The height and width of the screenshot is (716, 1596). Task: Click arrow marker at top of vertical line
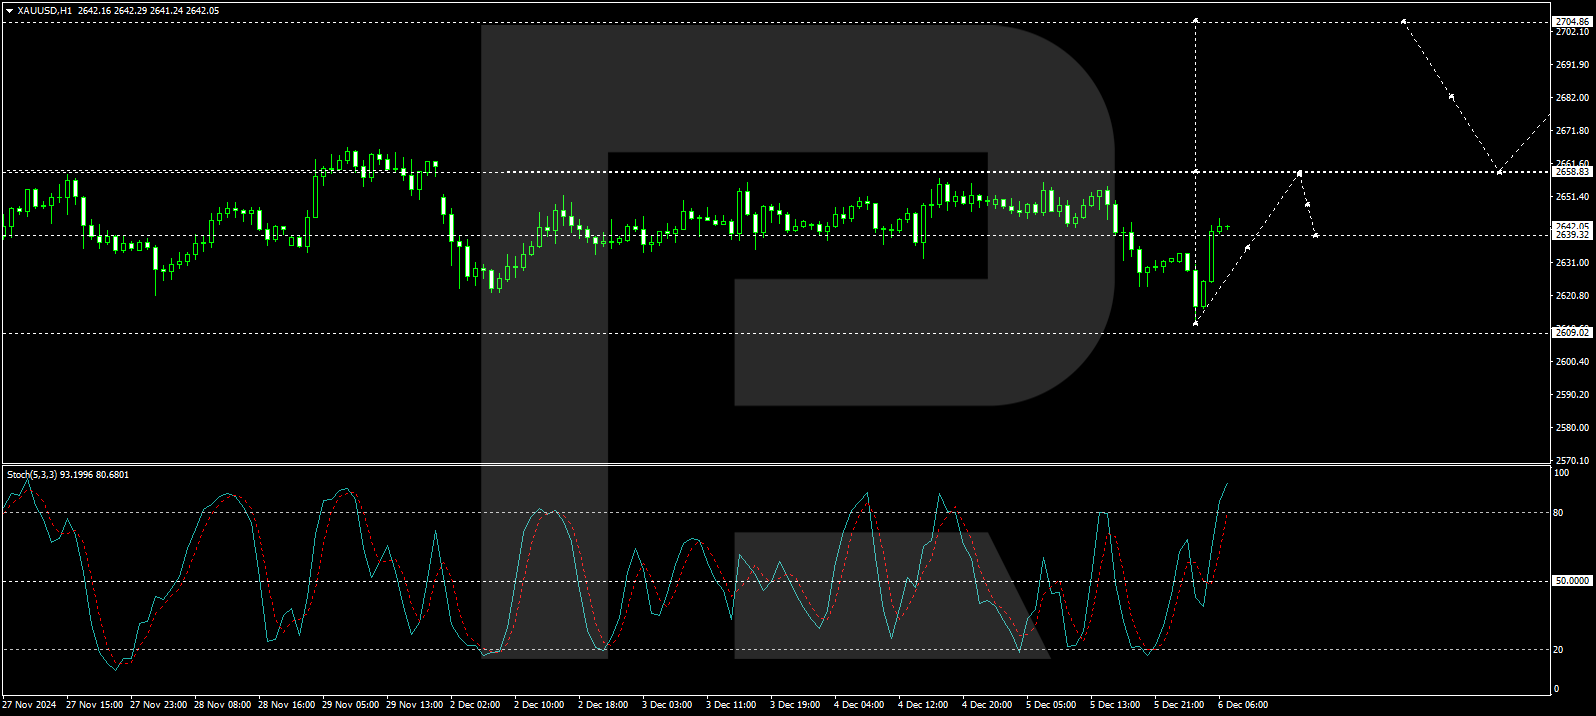click(x=1196, y=20)
